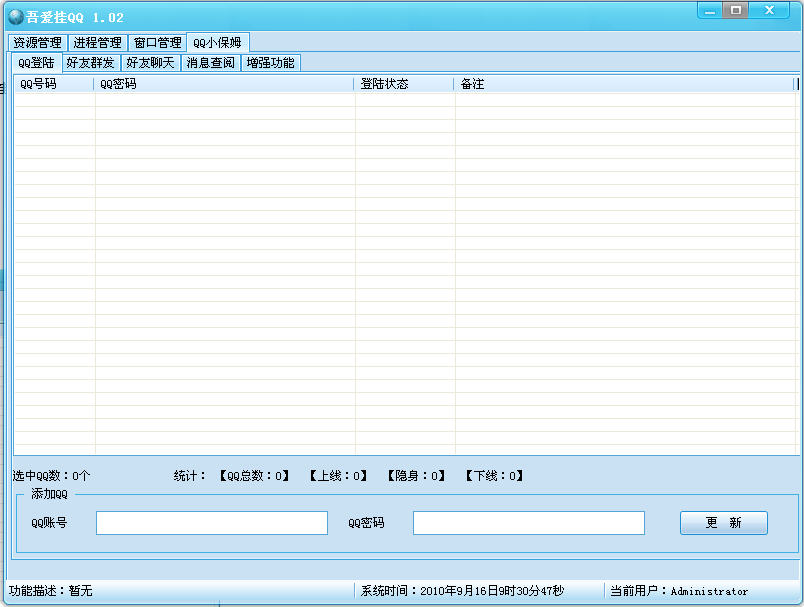The height and width of the screenshot is (607, 804).
Task: Open the 好友聊天 sub-tab
Action: tap(150, 63)
